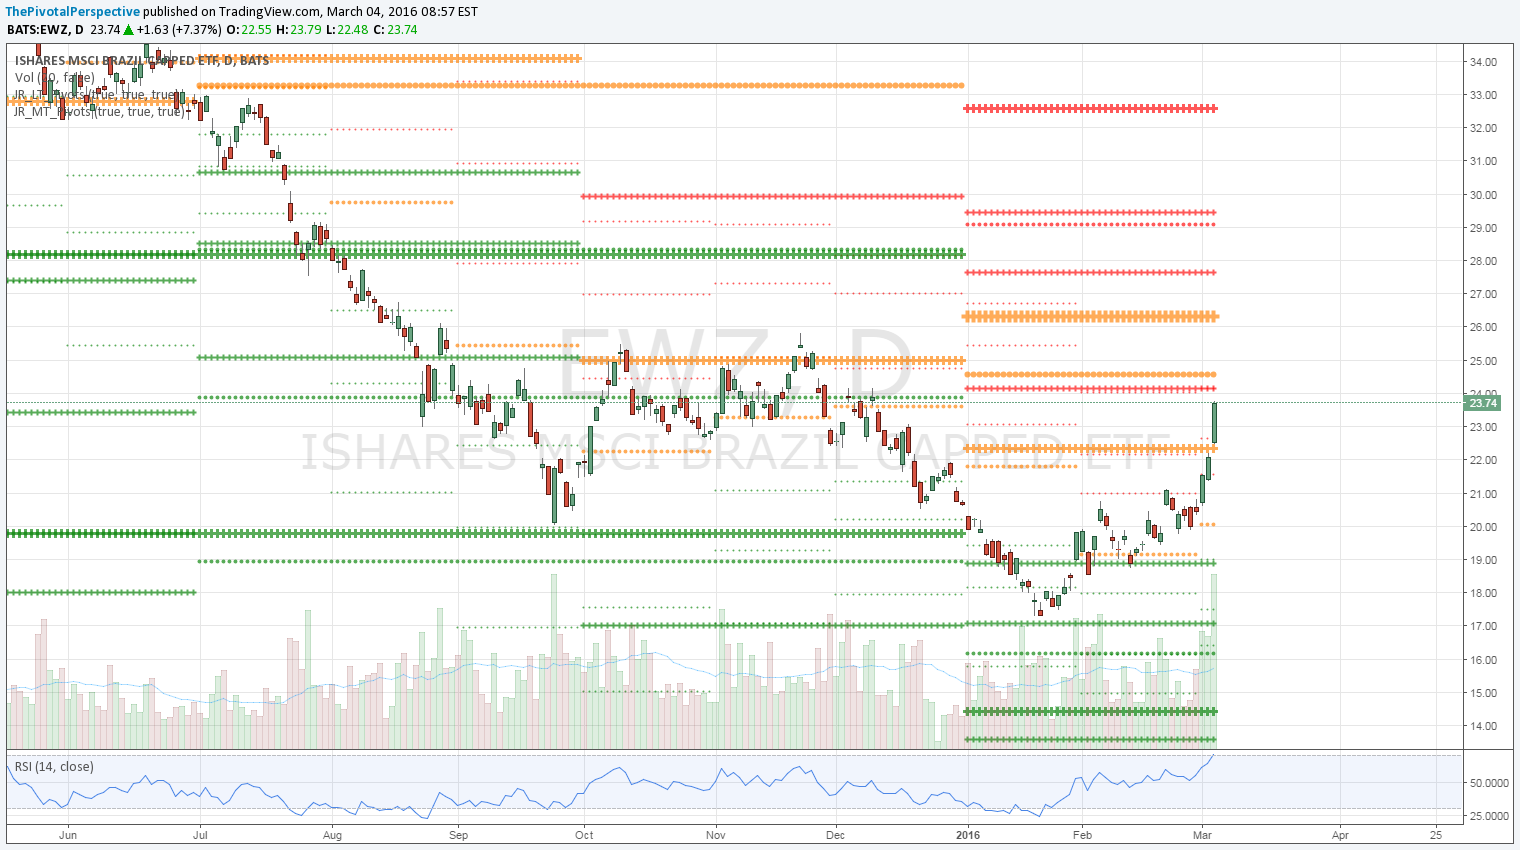The height and width of the screenshot is (850, 1520).
Task: Click the 2016 label on time axis
Action: pos(967,835)
